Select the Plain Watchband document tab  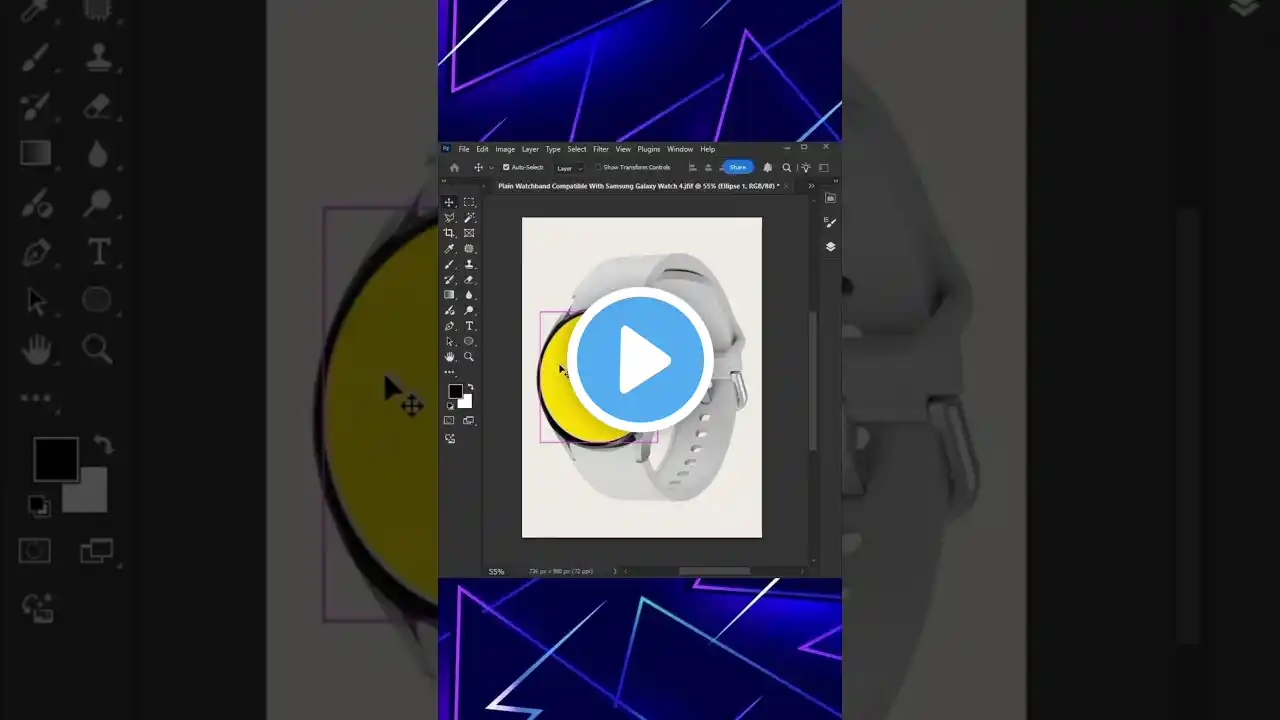pyautogui.click(x=638, y=186)
